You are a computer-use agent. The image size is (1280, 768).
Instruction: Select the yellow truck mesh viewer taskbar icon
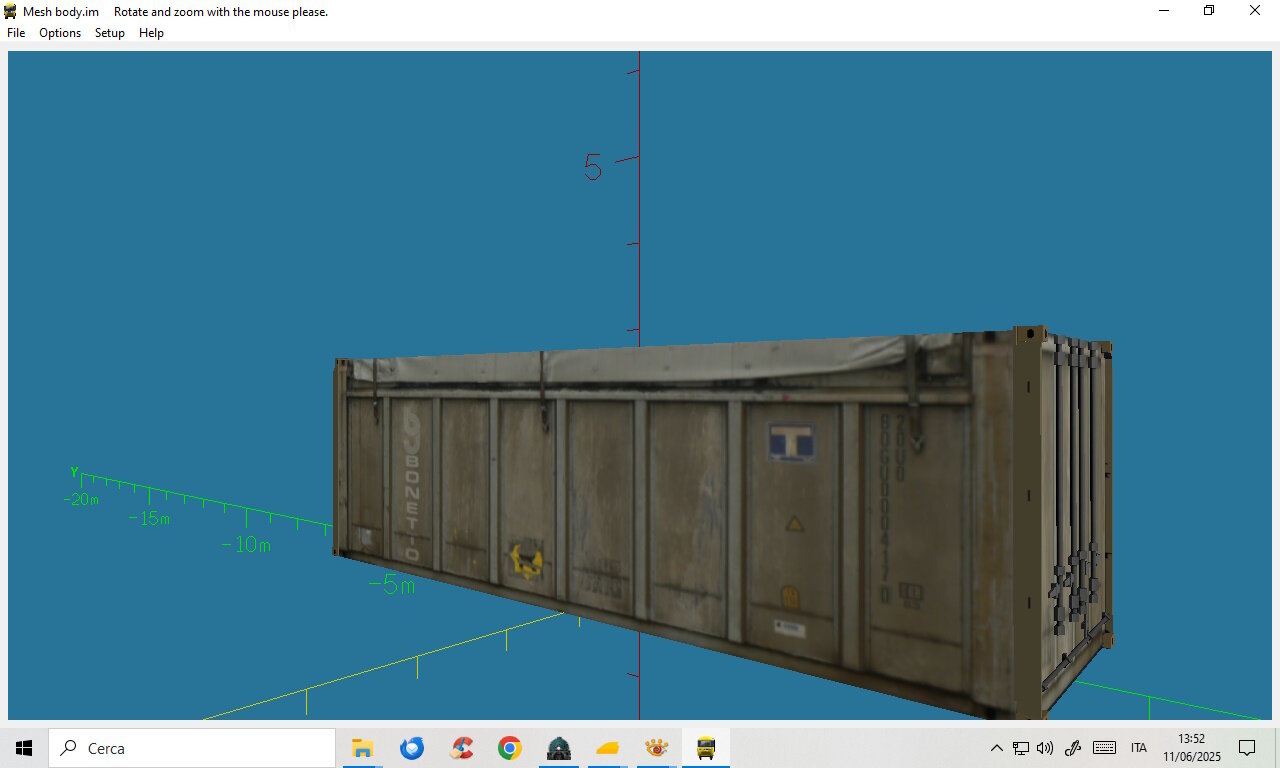[x=706, y=748]
